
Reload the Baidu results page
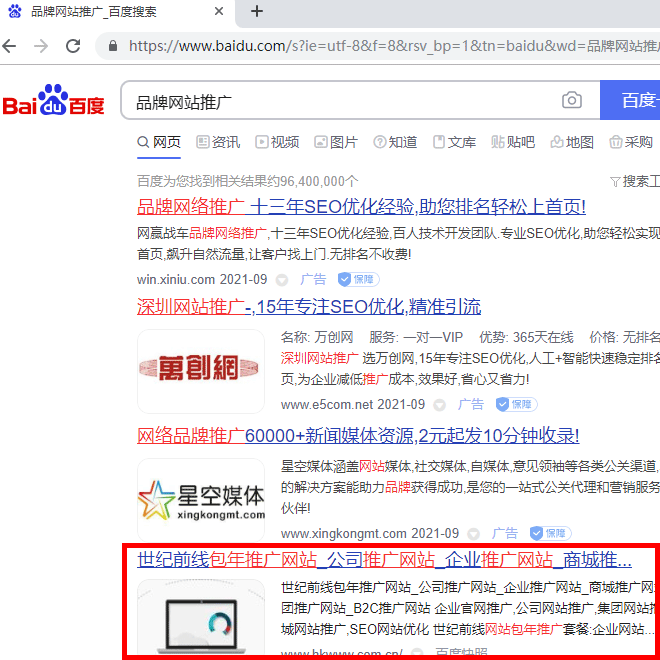[73, 45]
